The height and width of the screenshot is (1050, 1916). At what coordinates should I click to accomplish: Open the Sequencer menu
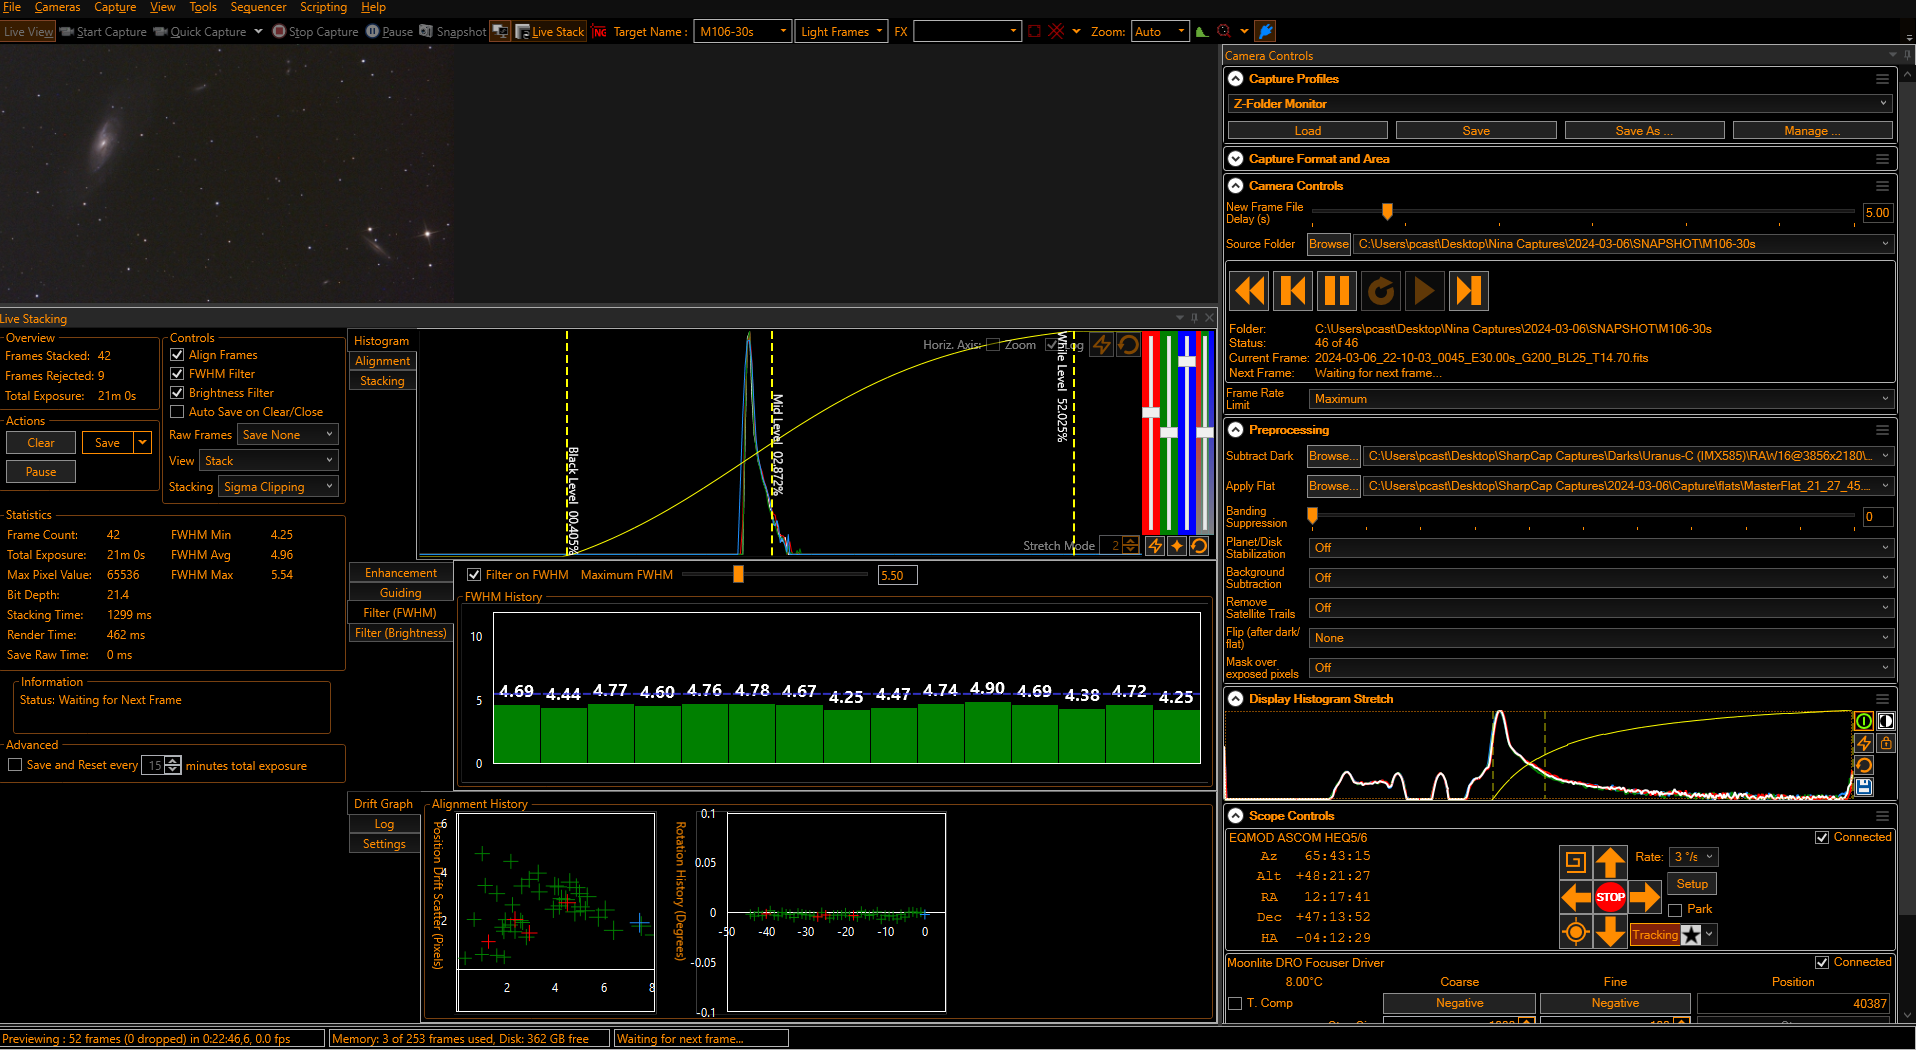click(258, 7)
